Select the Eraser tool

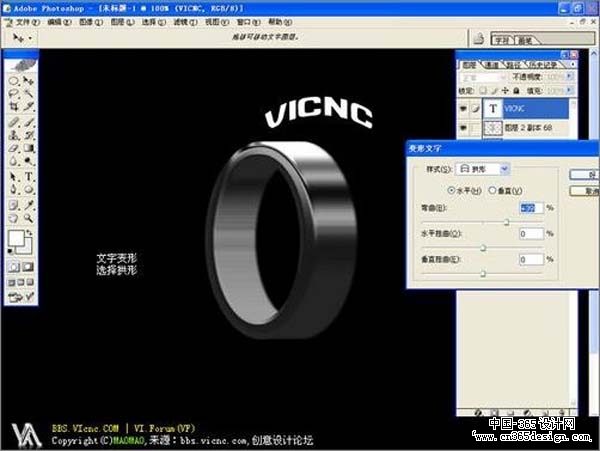14,148
